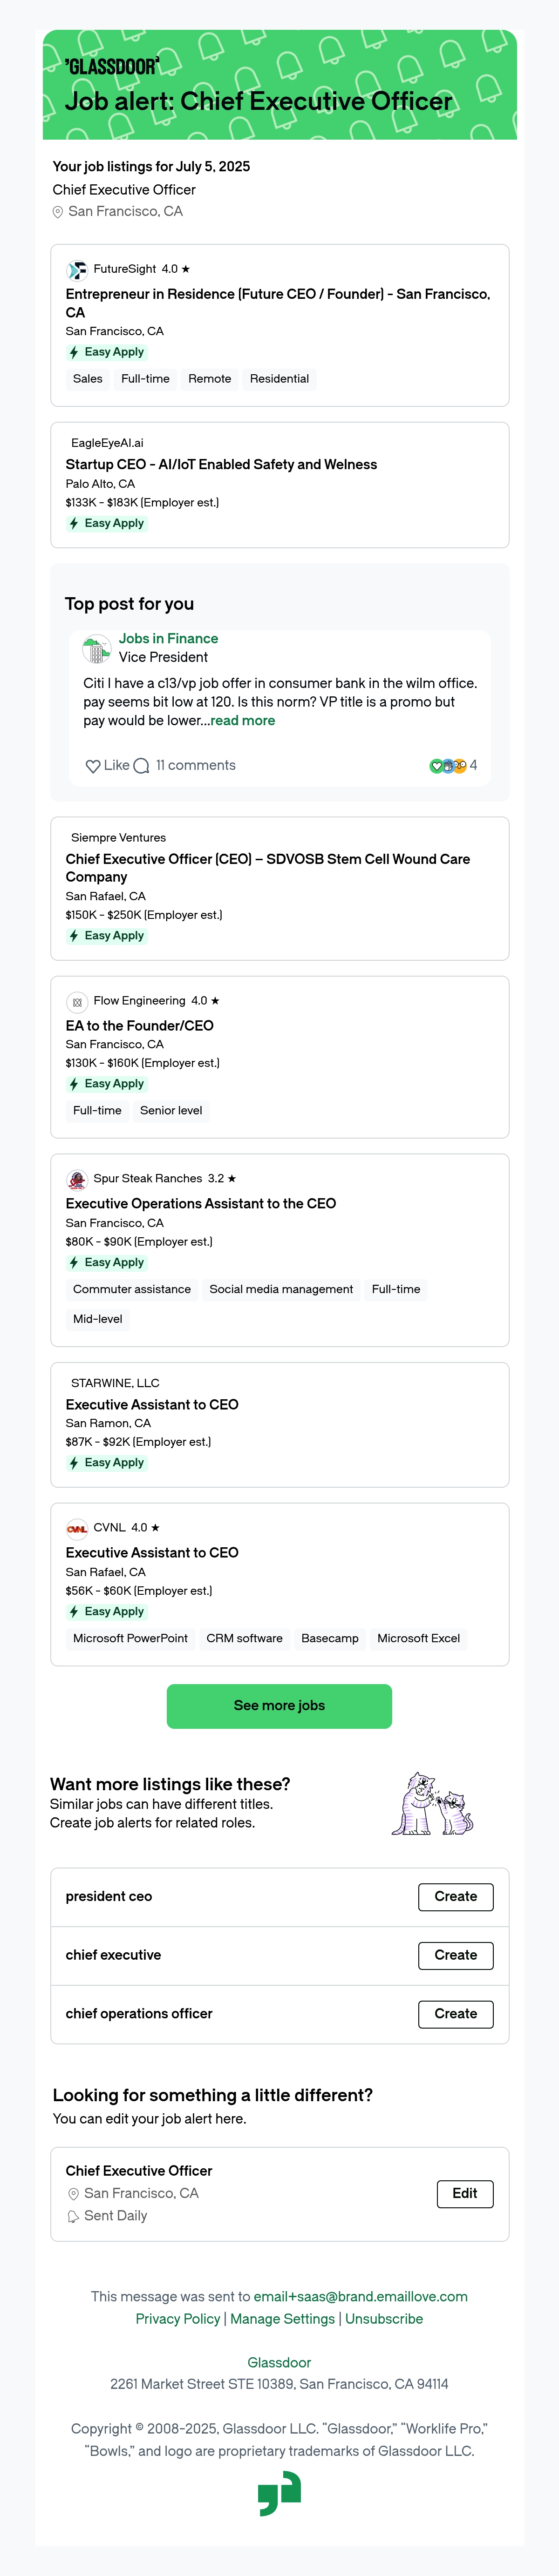Screen dimensions: 559x2576
Task: Open the Startup CEO AI/IoT job listing
Action: click(x=221, y=465)
